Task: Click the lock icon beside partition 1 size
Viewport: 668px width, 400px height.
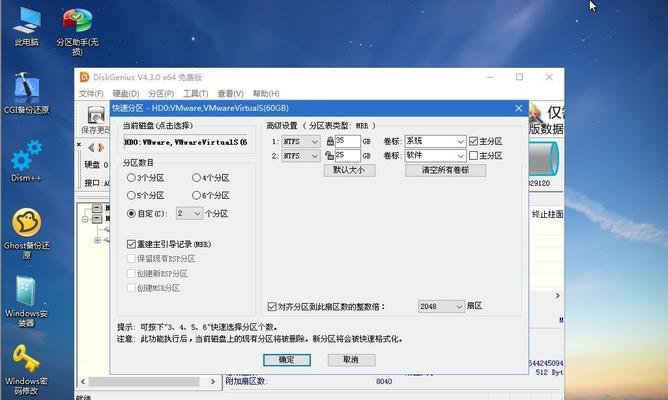Action: coord(330,141)
